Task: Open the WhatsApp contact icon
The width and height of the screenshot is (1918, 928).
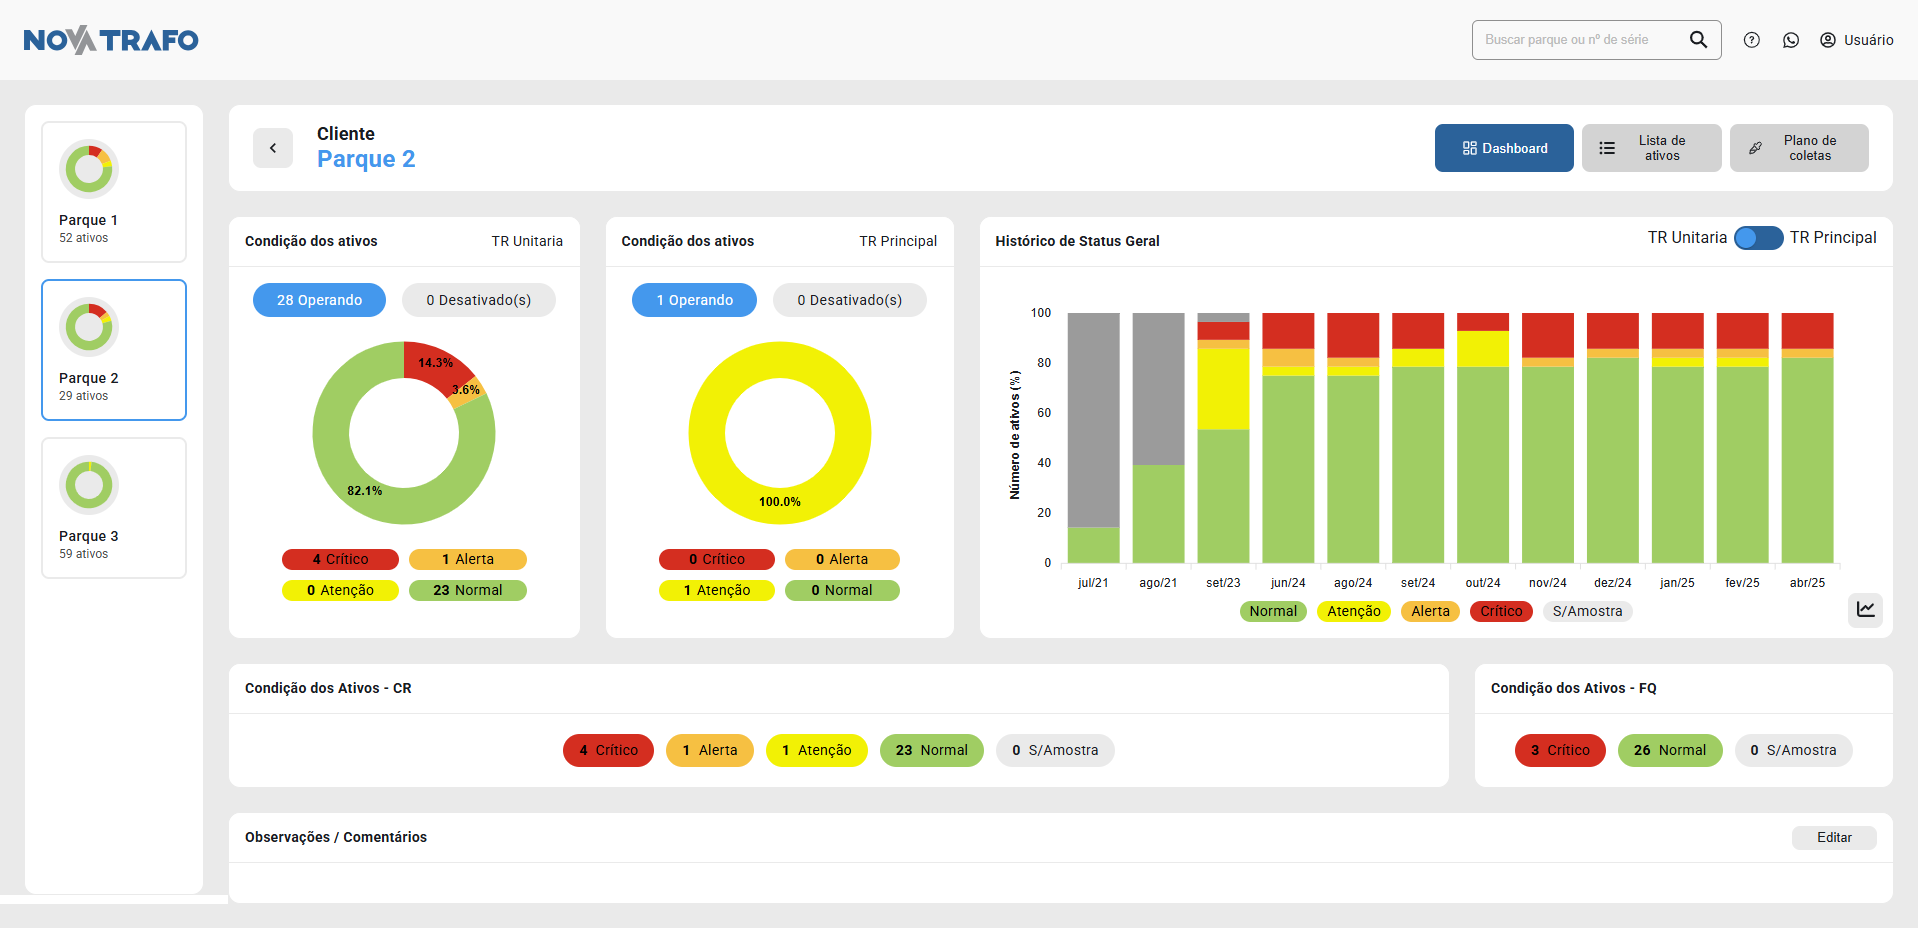Action: (1790, 40)
